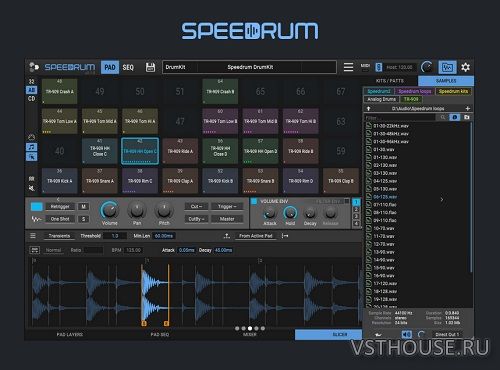Image resolution: width=500 pixels, height=370 pixels.
Task: Click the blue info icon in filter bar
Action: click(455, 117)
